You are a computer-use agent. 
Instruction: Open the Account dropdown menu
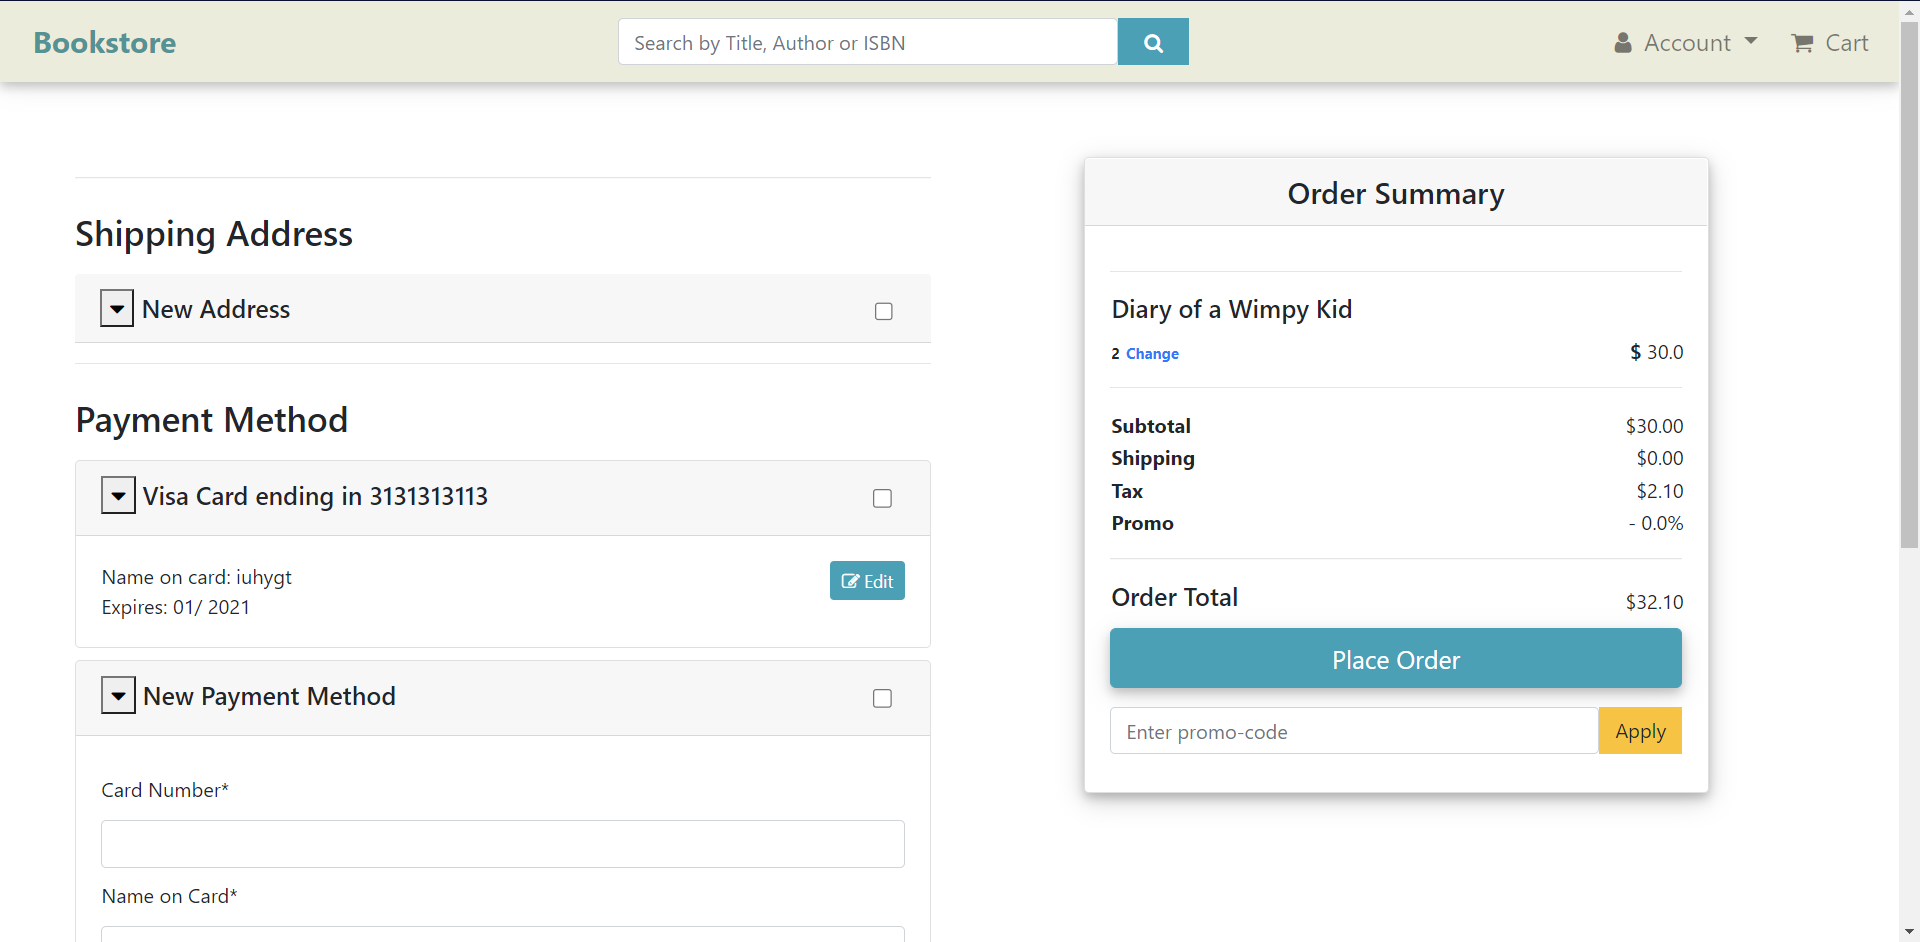(1700, 43)
